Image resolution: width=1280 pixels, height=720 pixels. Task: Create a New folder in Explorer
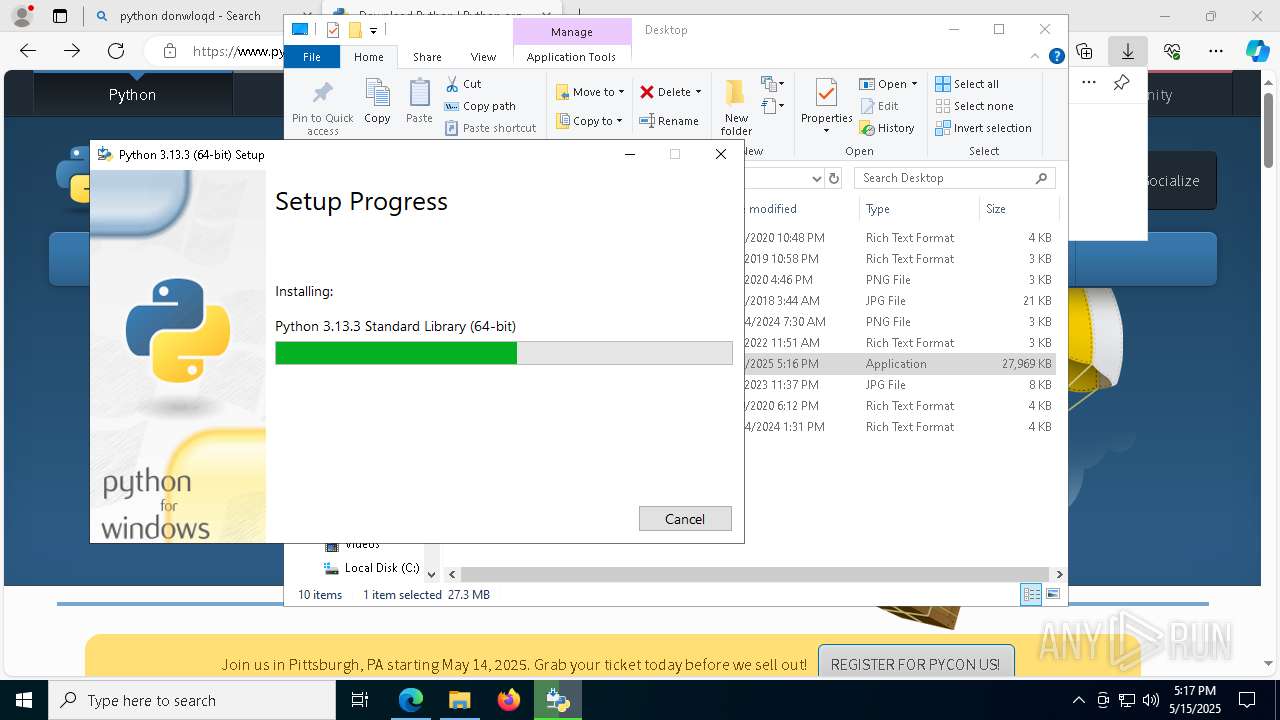(736, 107)
